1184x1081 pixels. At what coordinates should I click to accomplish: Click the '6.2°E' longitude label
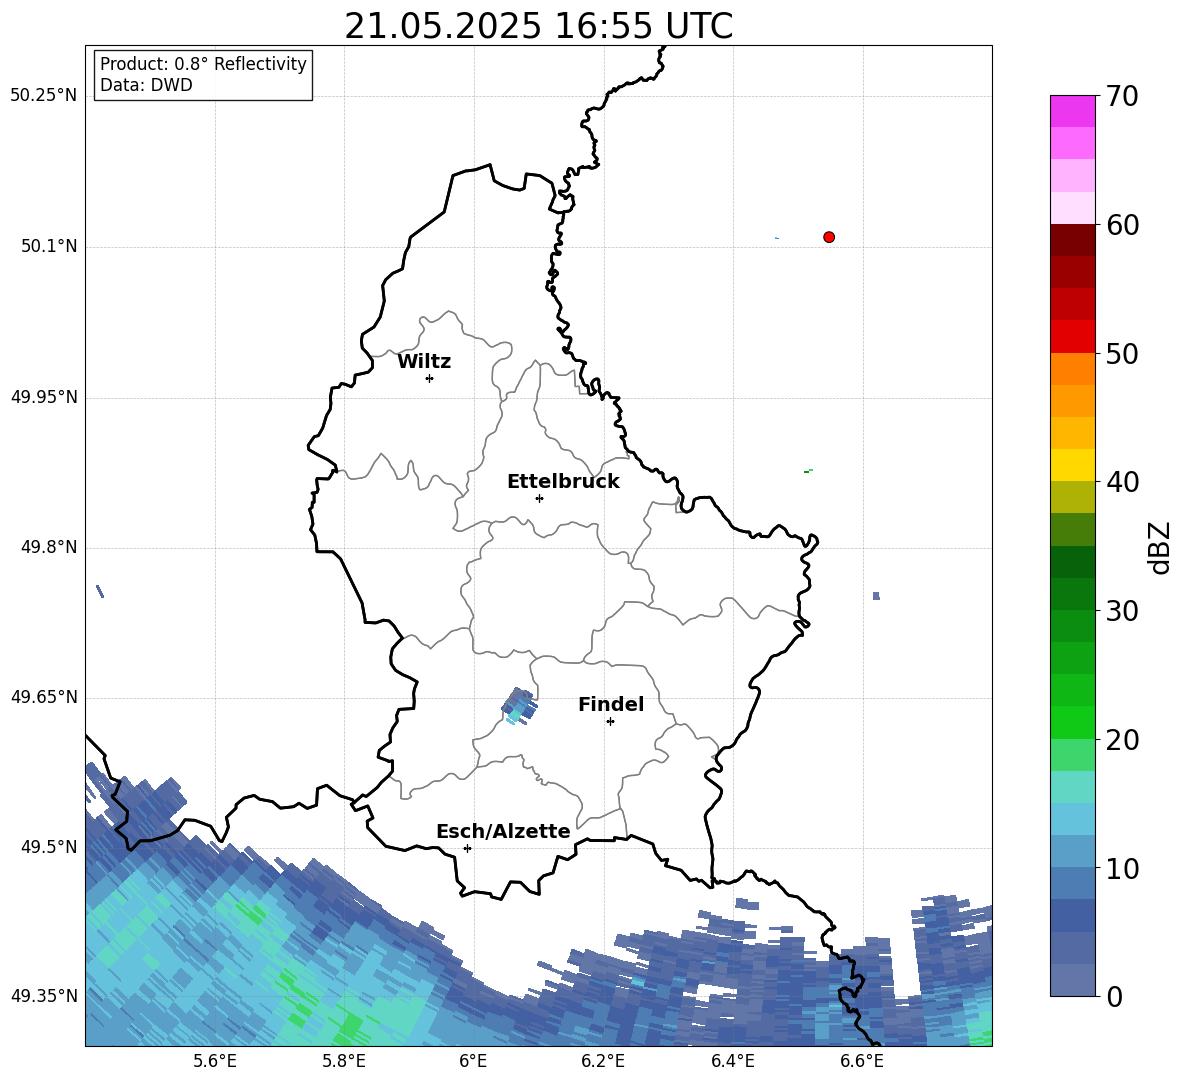[603, 1061]
